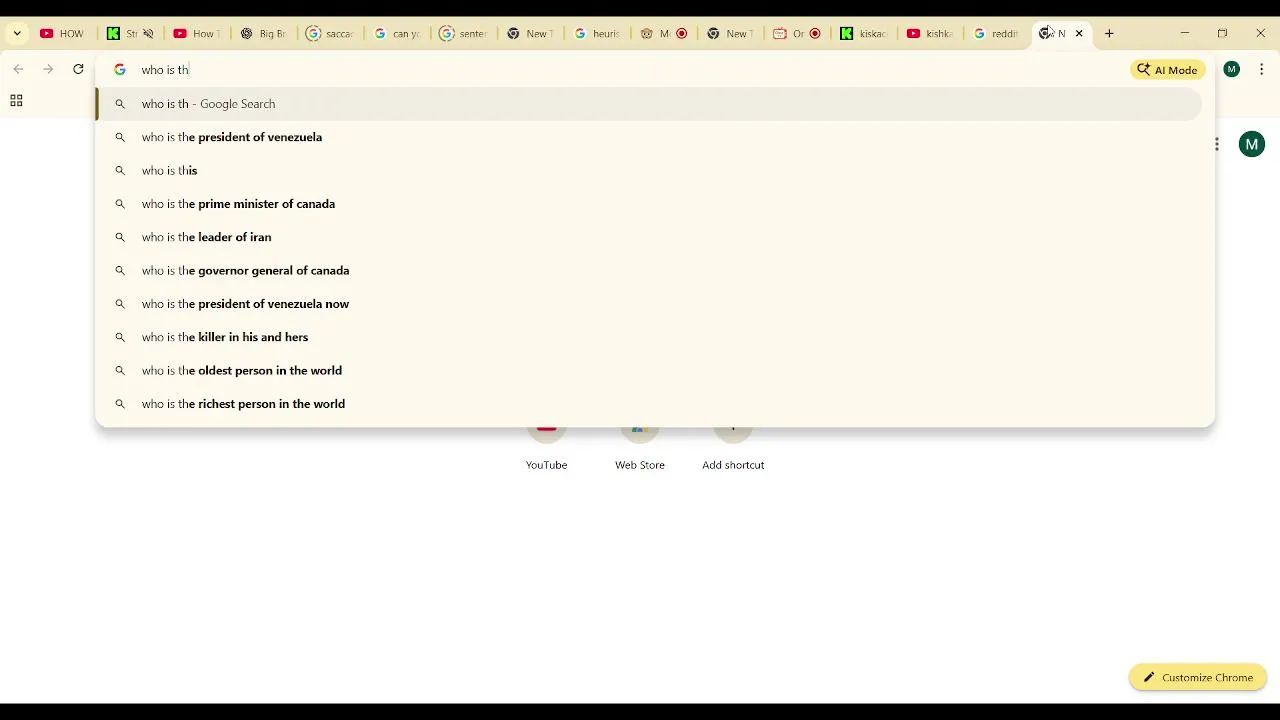1280x720 pixels.
Task: Open the ChatGPT 'Big Br' tab
Action: tap(263, 33)
